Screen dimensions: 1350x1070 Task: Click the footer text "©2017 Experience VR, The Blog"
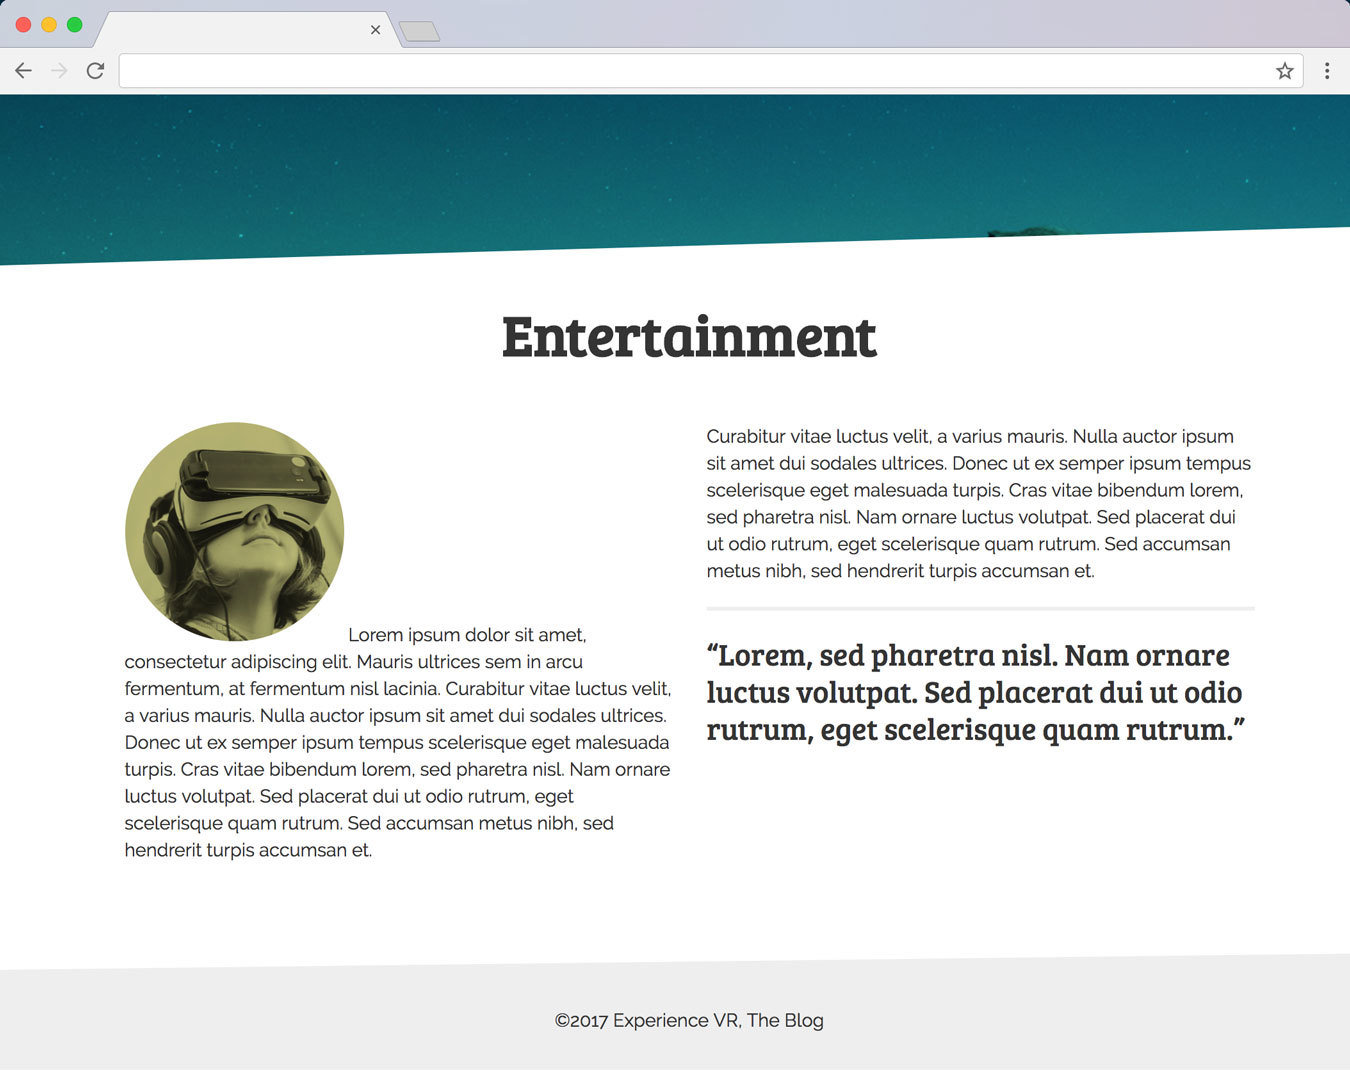coord(689,1020)
